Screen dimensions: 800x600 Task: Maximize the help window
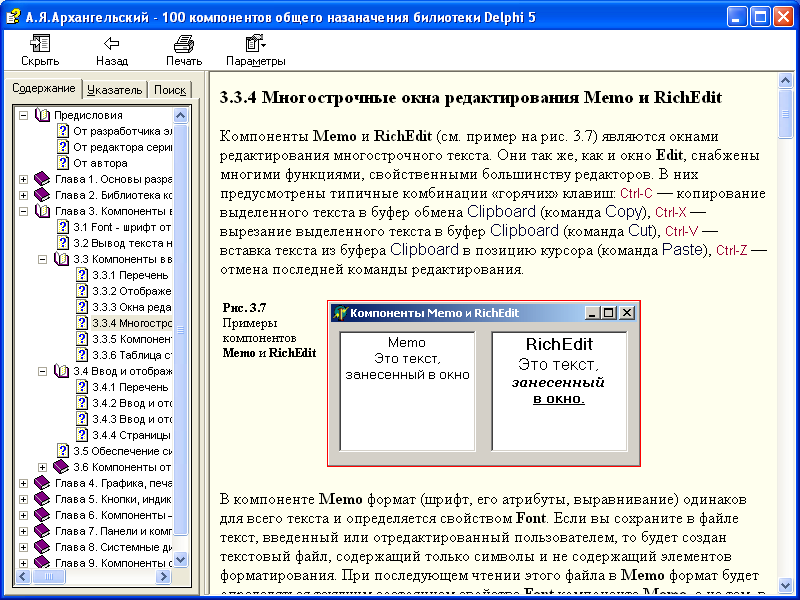tap(760, 17)
